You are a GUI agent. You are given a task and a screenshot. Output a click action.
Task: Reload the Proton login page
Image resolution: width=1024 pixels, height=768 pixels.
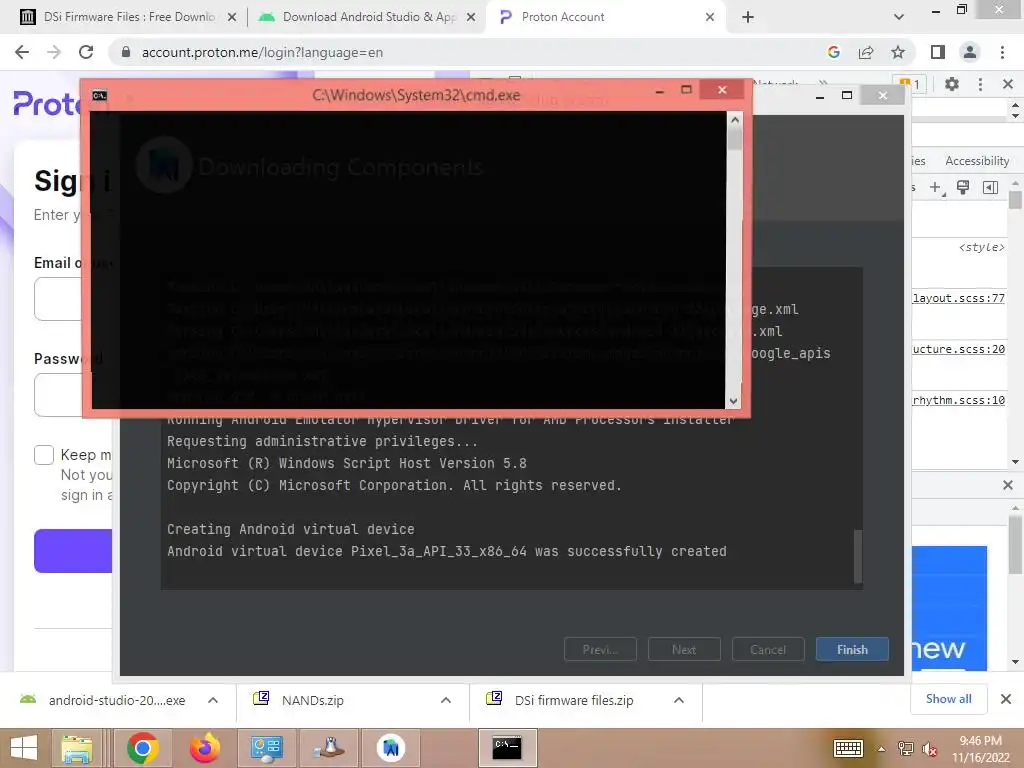(86, 52)
